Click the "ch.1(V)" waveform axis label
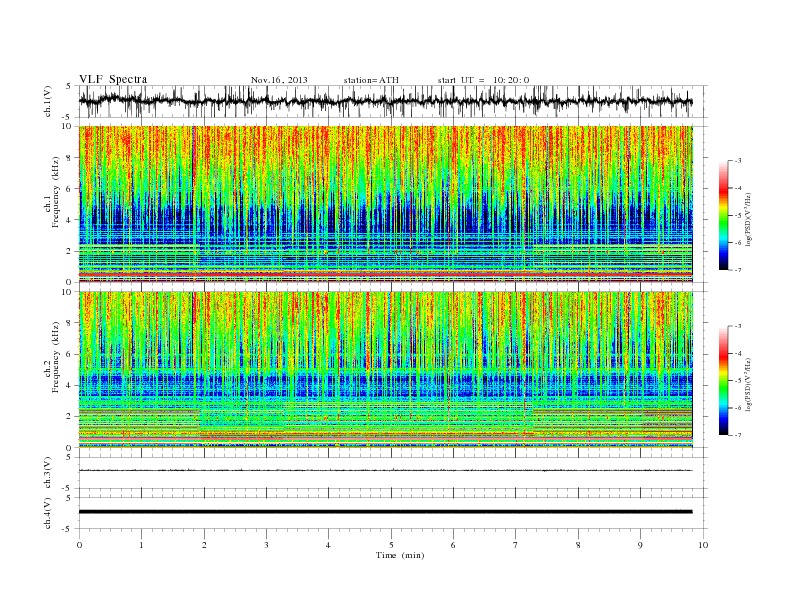792x612 pixels. [47, 101]
